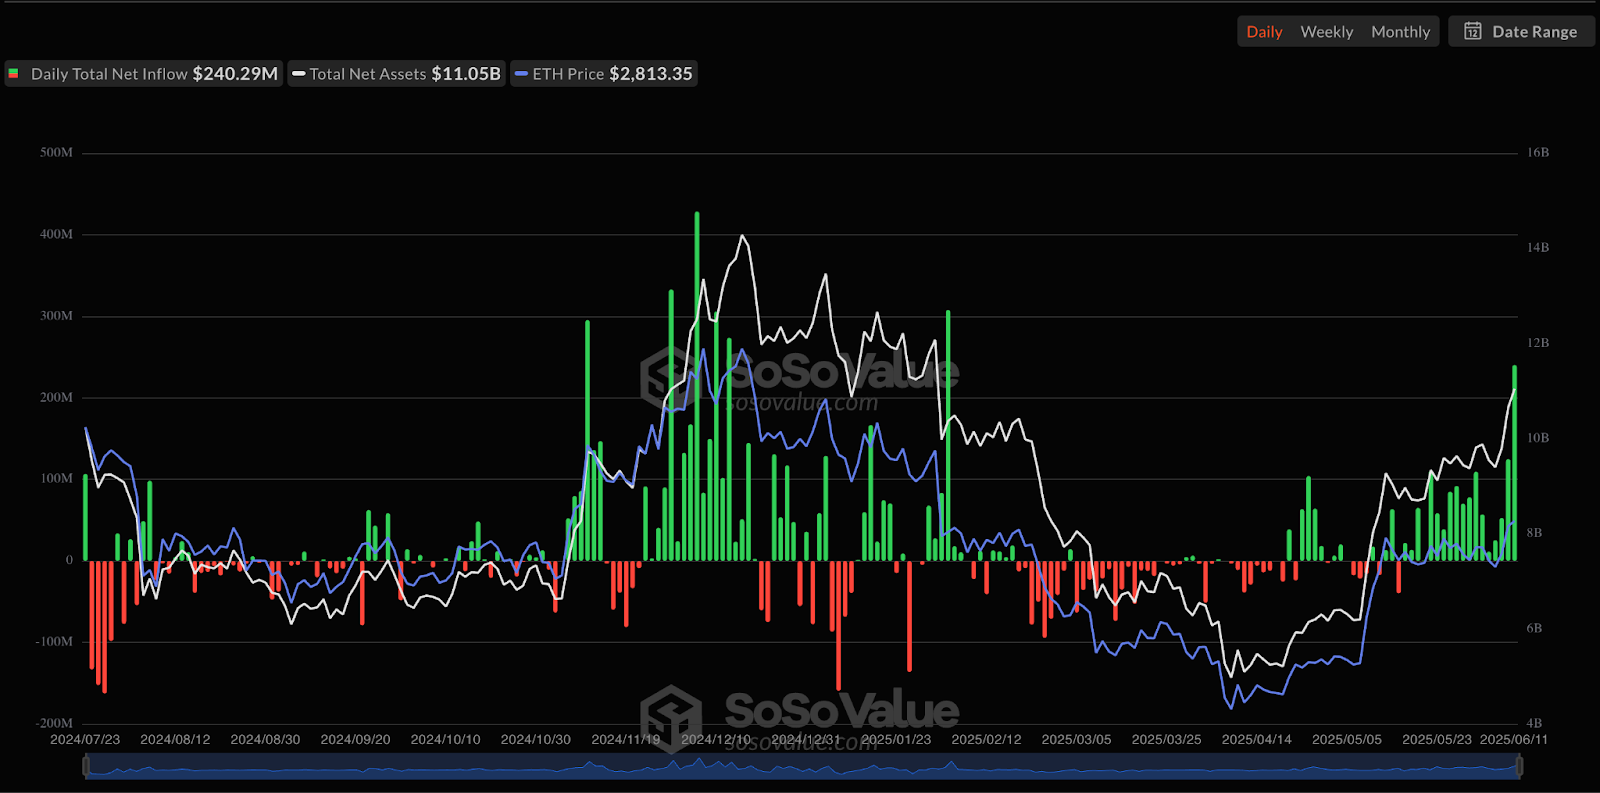Click the red-green Daily Net Inflow legend marker
The height and width of the screenshot is (793, 1600).
point(14,74)
